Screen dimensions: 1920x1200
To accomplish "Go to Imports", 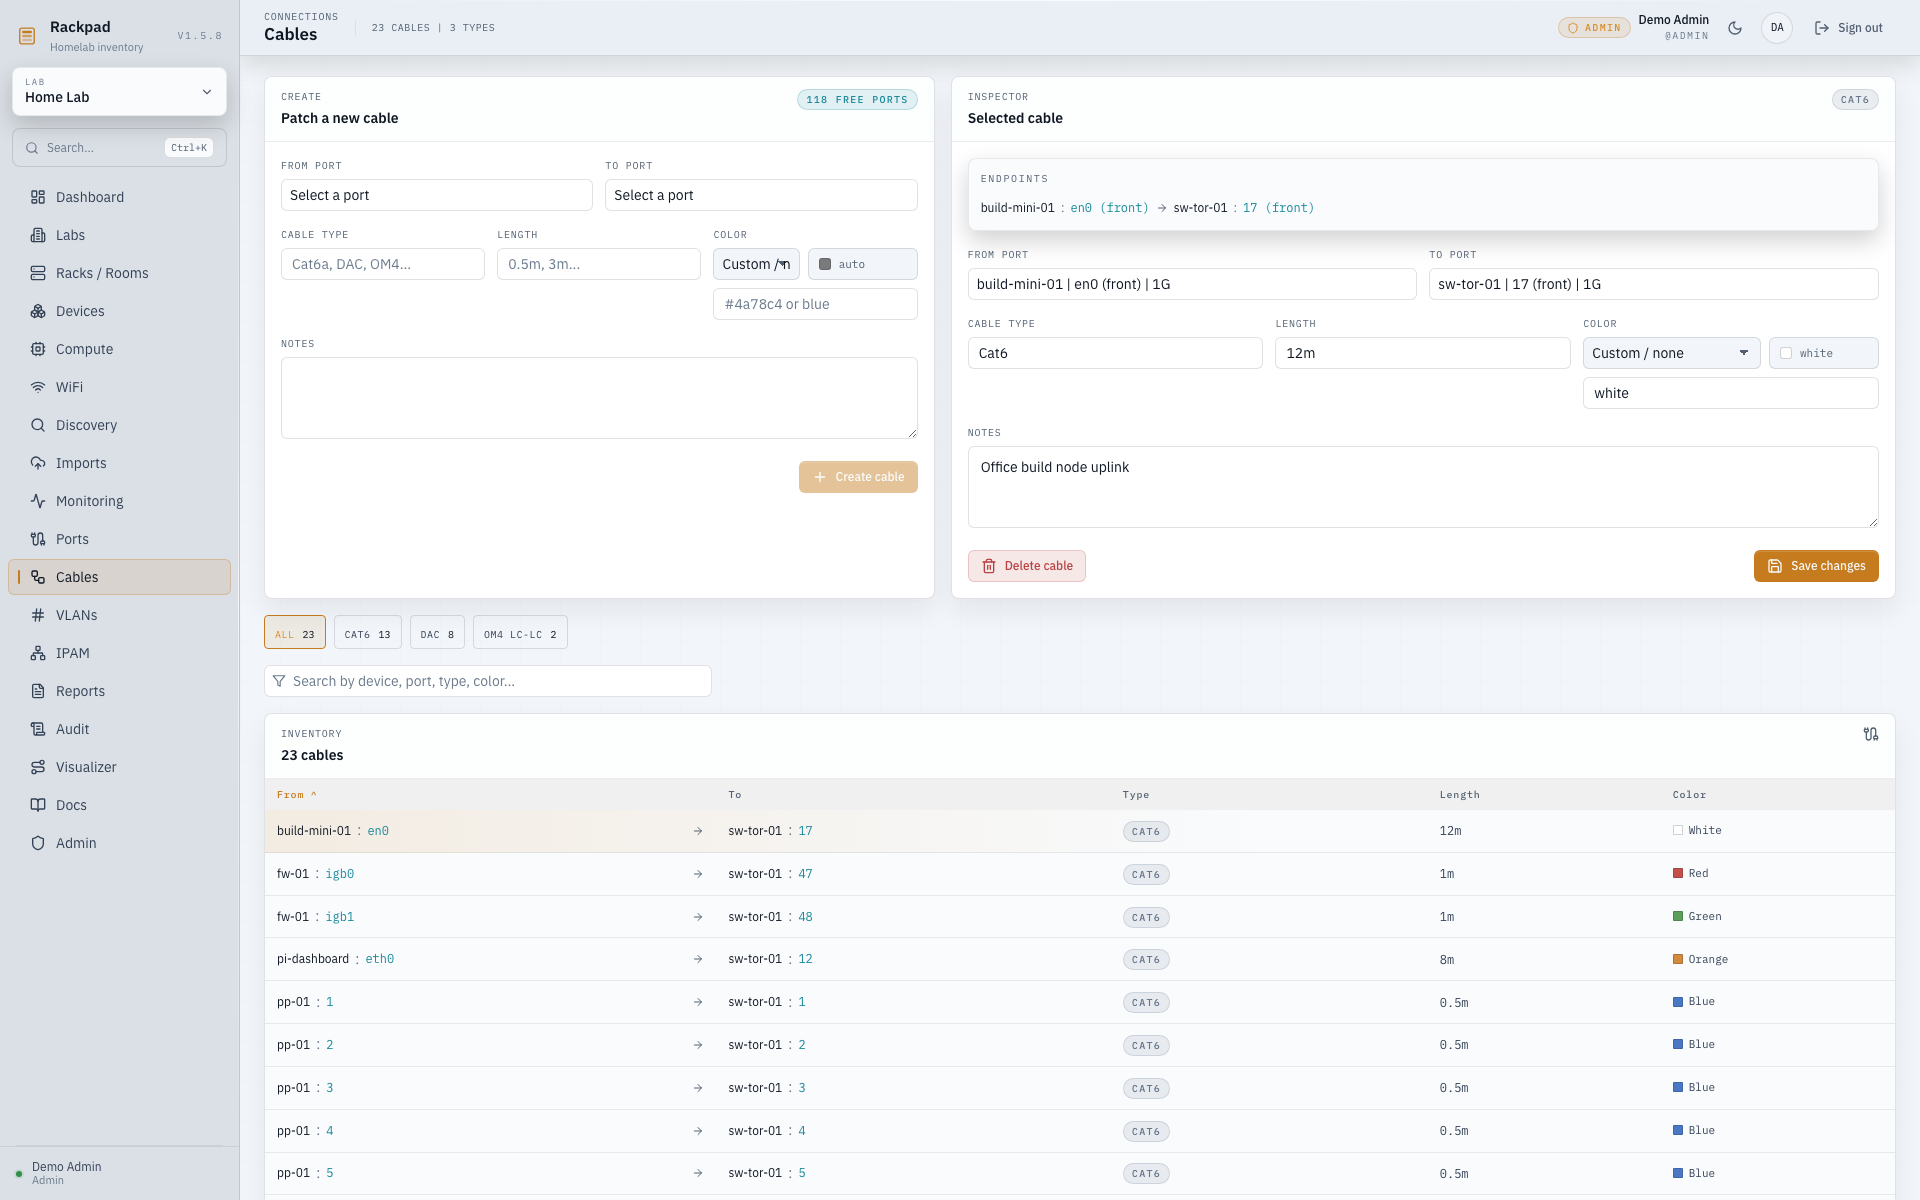I will click(x=119, y=463).
